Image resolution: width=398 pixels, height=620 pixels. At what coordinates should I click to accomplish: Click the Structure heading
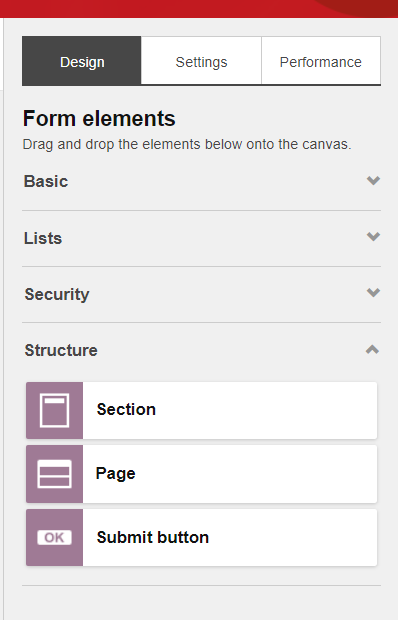pyautogui.click(x=61, y=350)
